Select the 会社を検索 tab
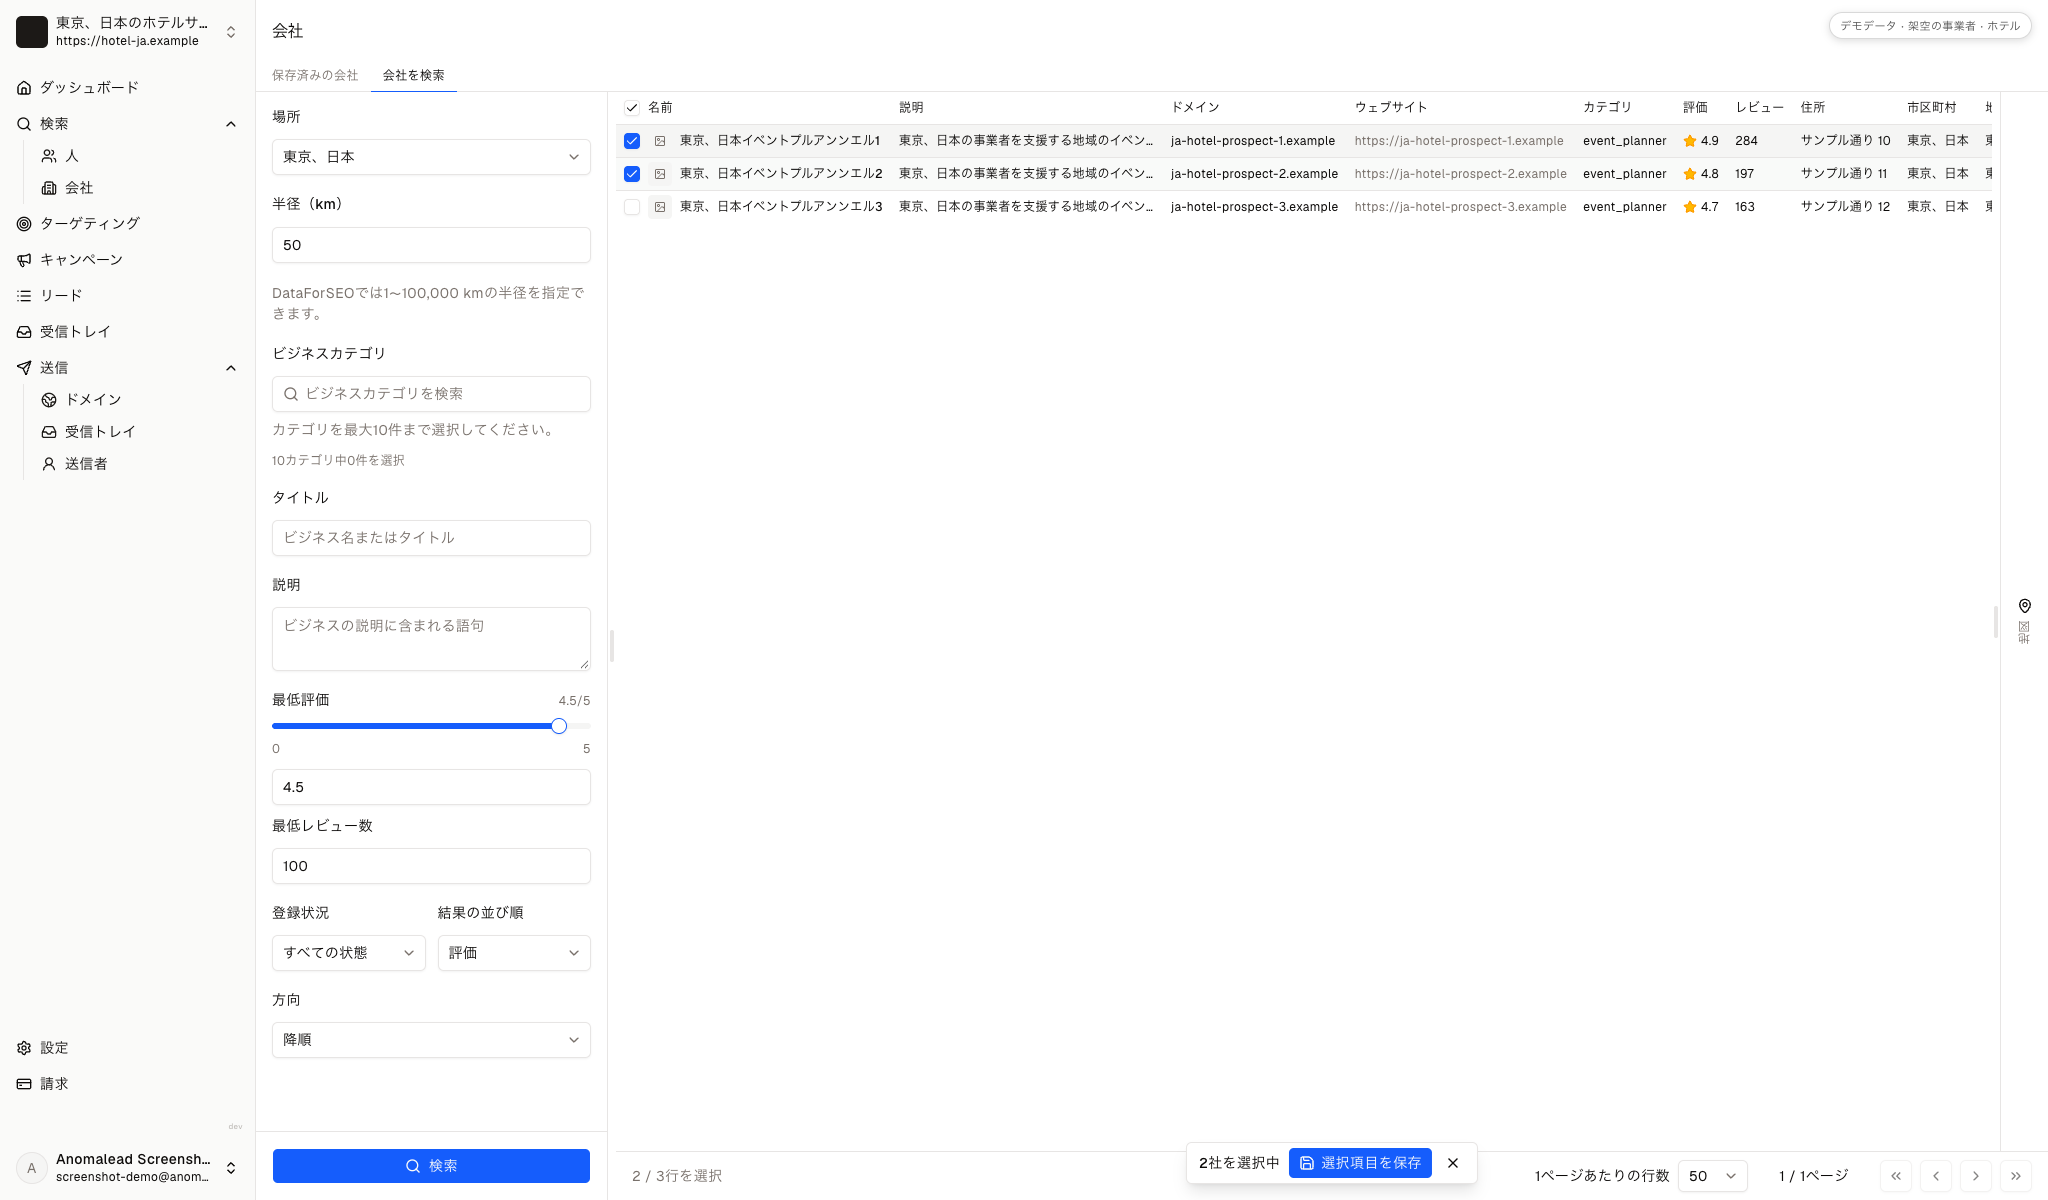This screenshot has width=2048, height=1200. click(414, 75)
